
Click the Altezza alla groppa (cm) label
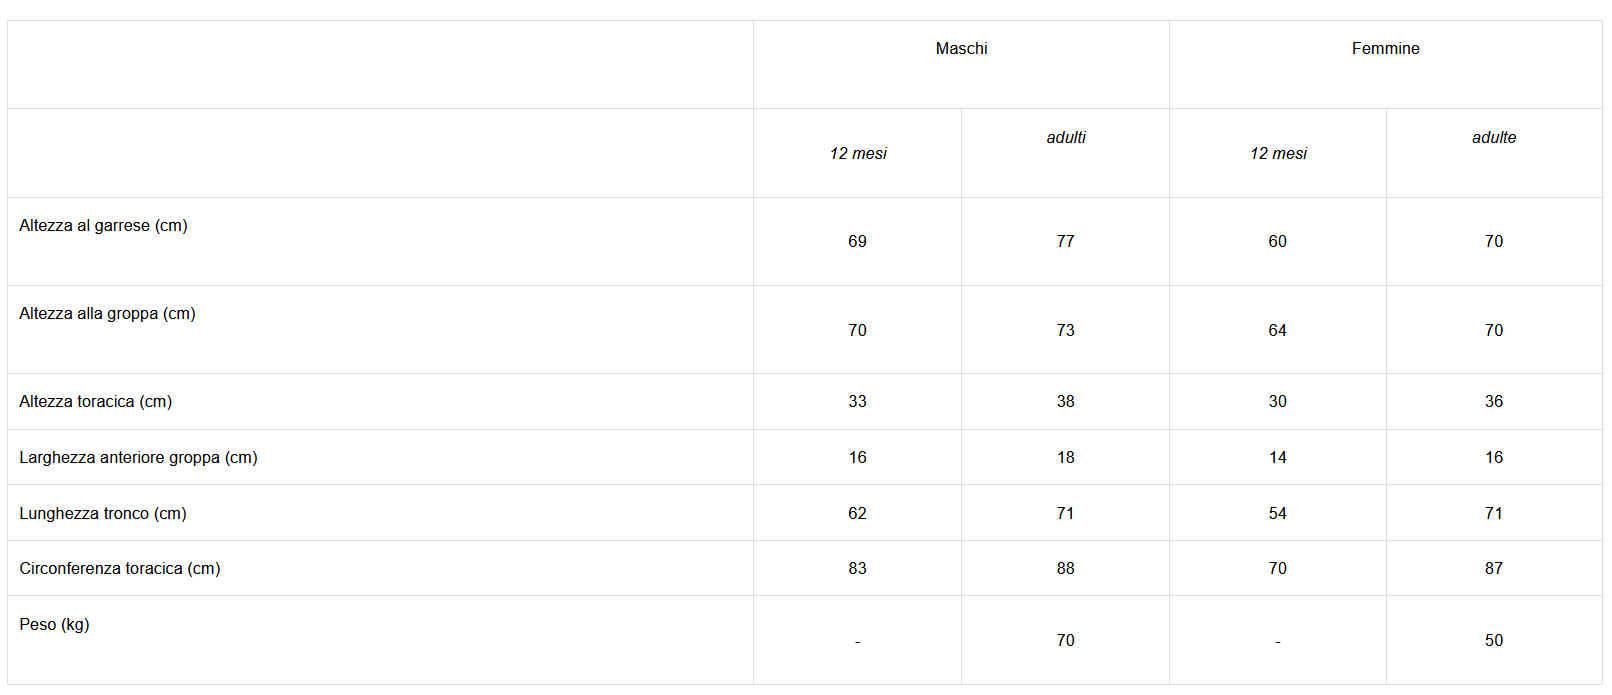pos(107,313)
